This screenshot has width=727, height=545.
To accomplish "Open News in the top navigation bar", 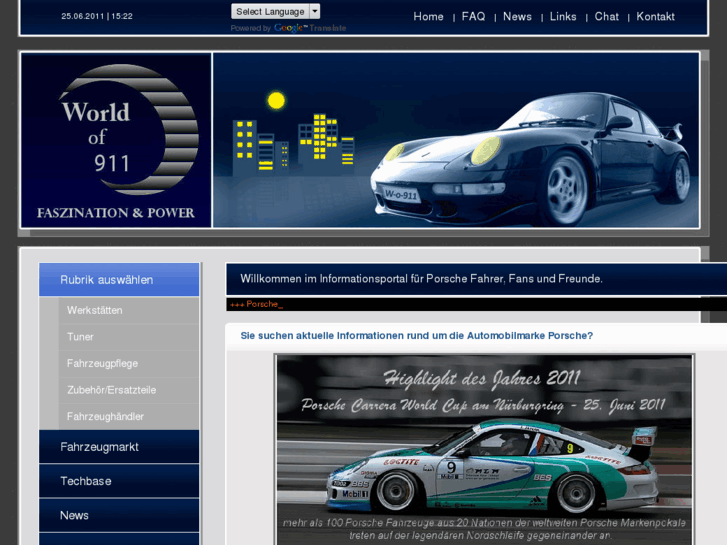I will (x=517, y=17).
